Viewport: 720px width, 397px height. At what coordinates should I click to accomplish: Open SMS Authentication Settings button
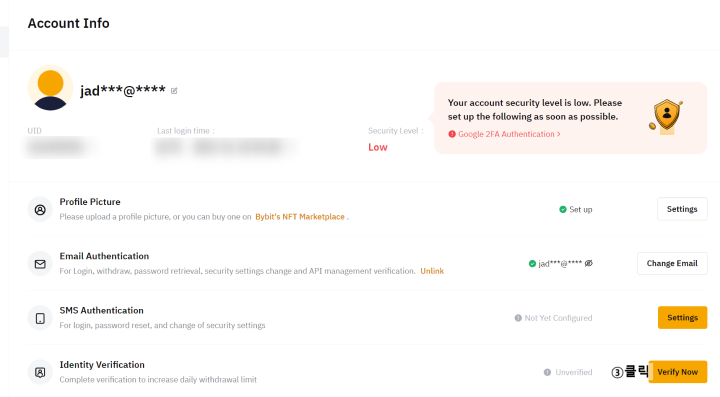pyautogui.click(x=682, y=318)
